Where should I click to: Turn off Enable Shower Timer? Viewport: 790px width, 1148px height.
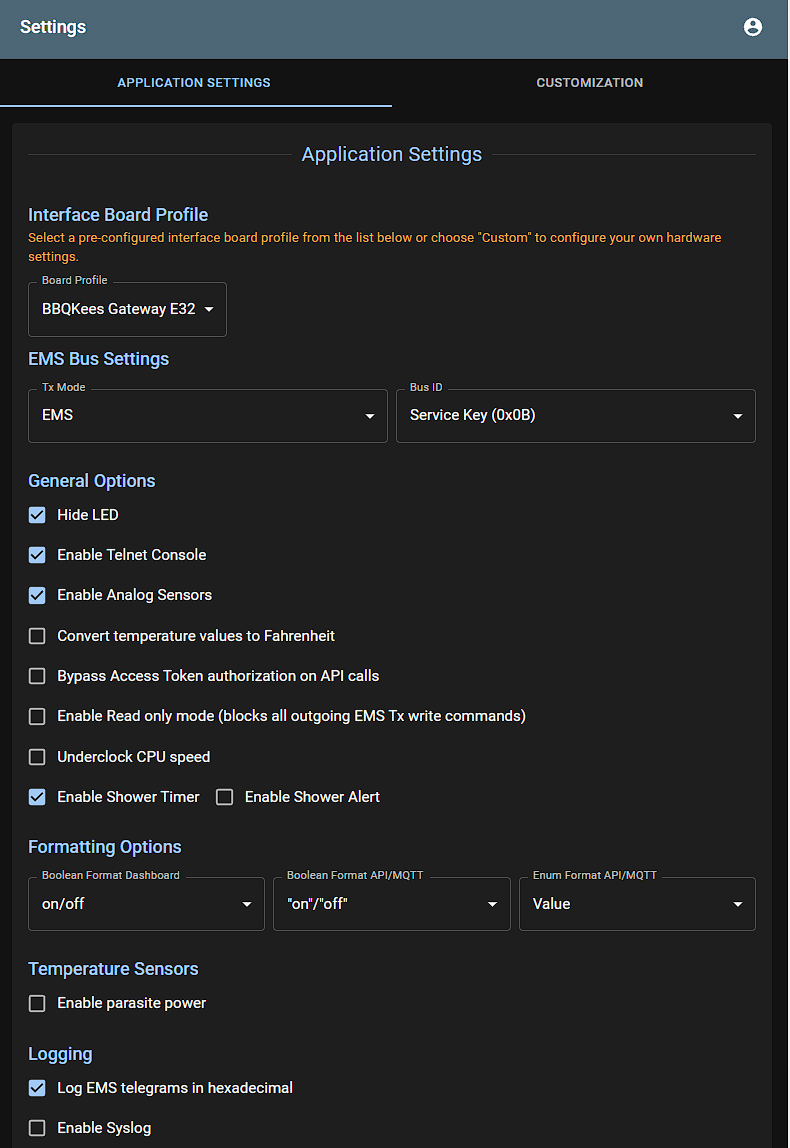click(37, 797)
